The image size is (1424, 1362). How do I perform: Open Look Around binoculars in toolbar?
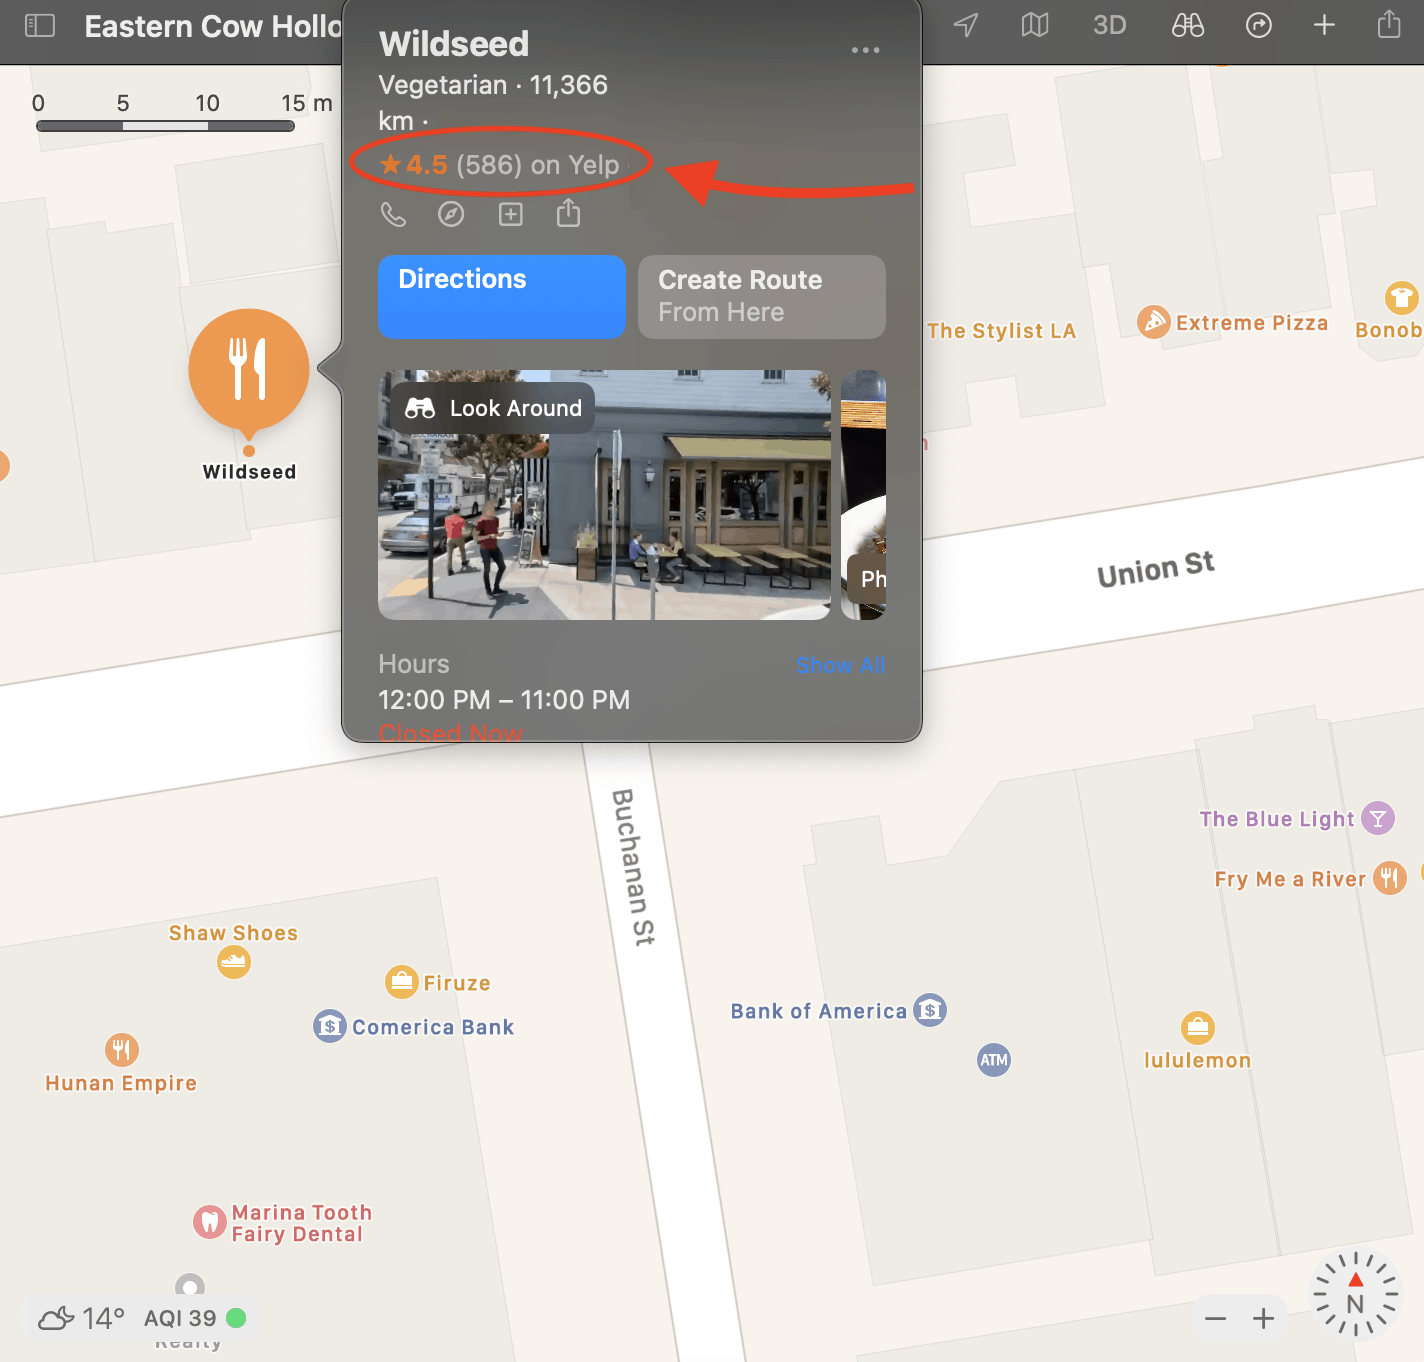point(1187,25)
